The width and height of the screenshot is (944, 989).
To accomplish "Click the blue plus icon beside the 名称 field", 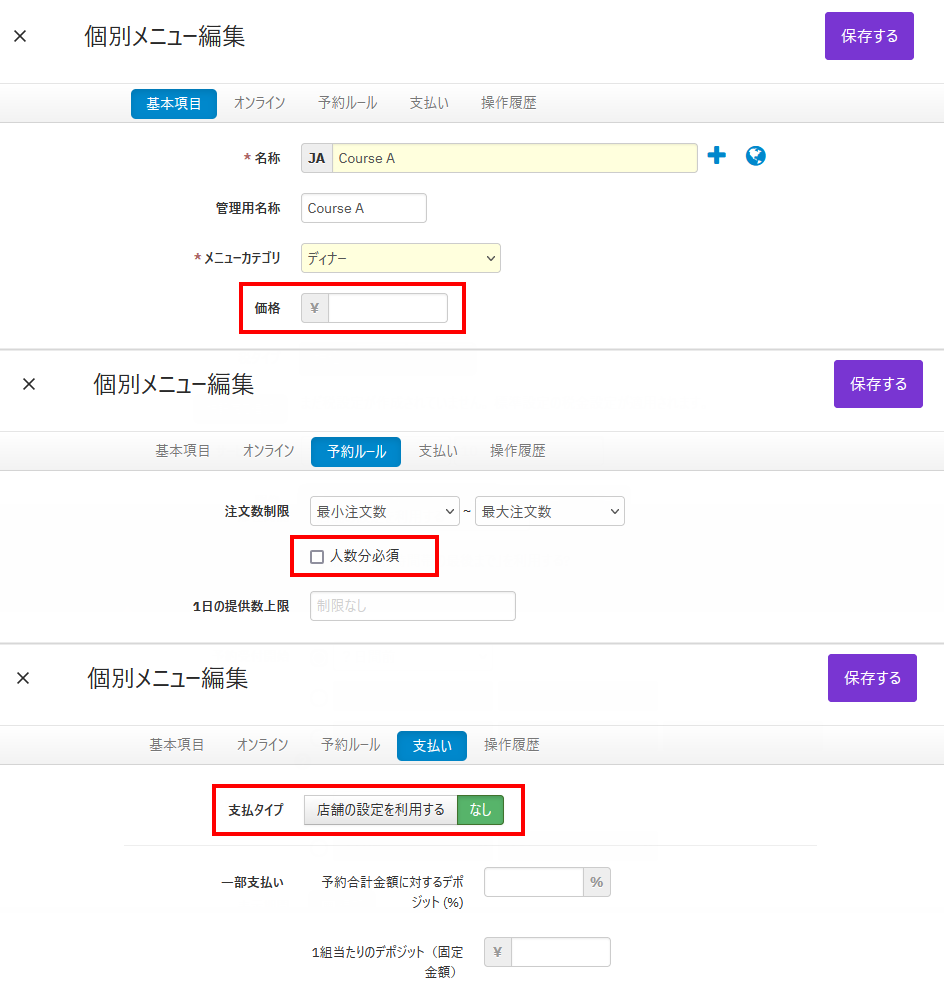I will point(716,156).
